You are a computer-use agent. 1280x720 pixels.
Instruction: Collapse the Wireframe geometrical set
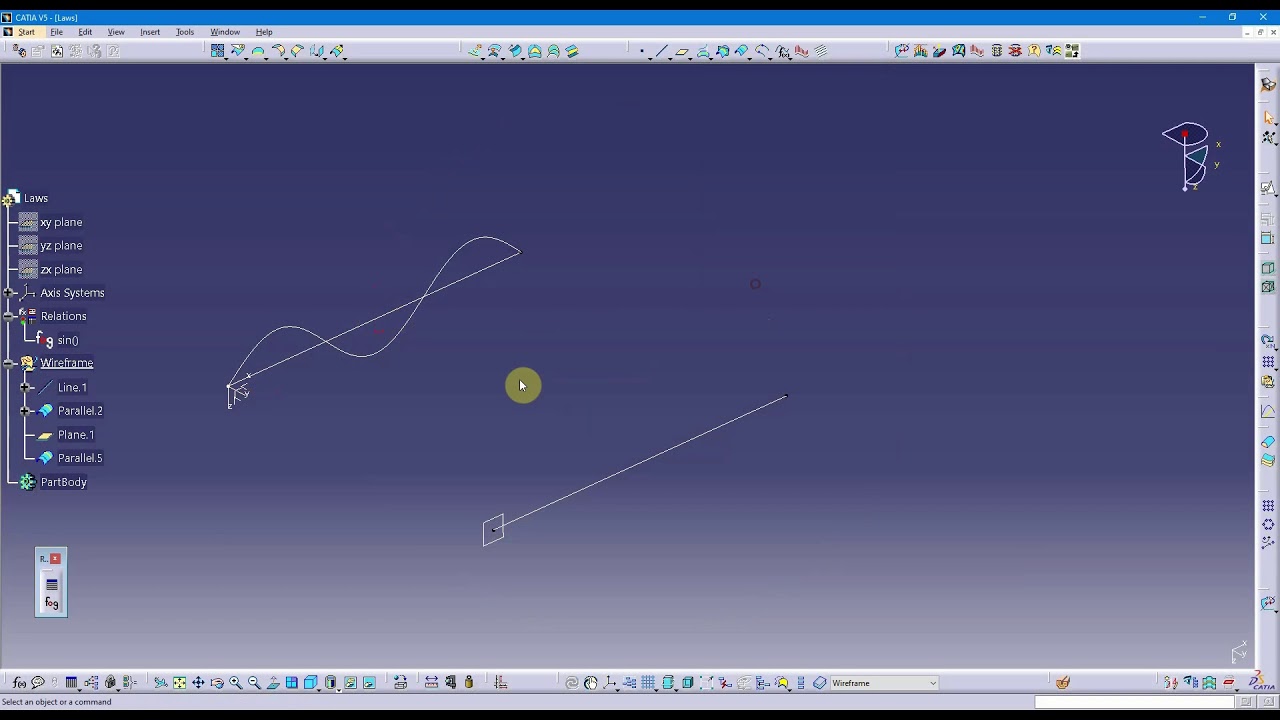click(x=9, y=363)
